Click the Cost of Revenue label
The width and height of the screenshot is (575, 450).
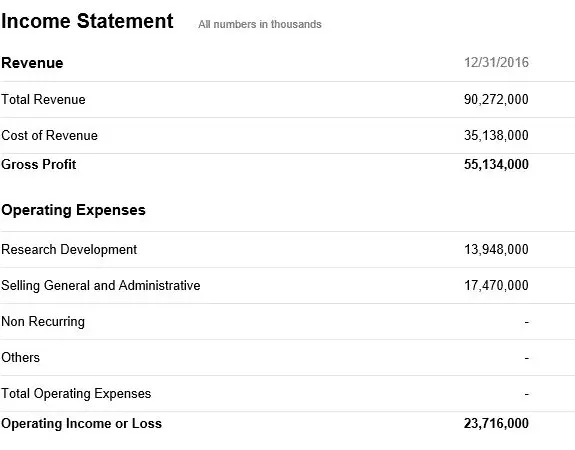pyautogui.click(x=50, y=135)
